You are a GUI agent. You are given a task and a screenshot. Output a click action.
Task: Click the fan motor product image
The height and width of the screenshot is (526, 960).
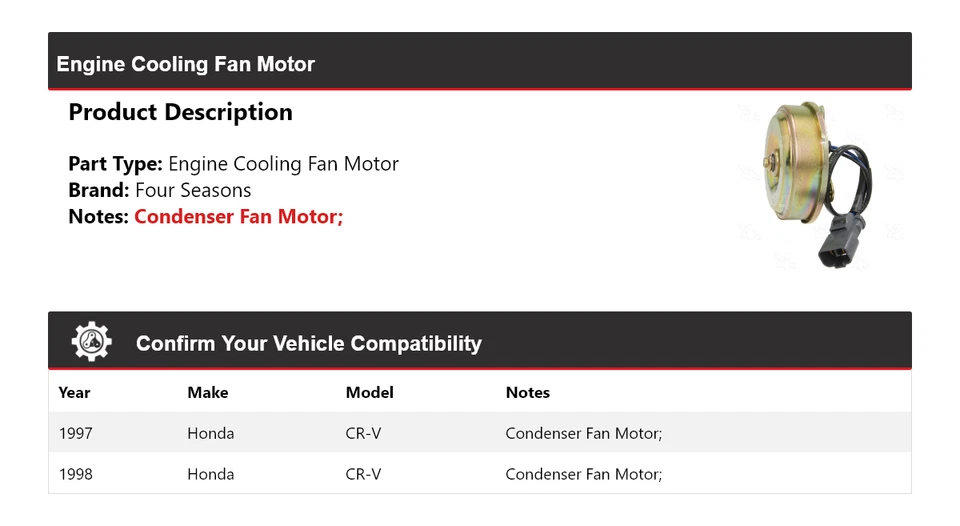tap(813, 185)
